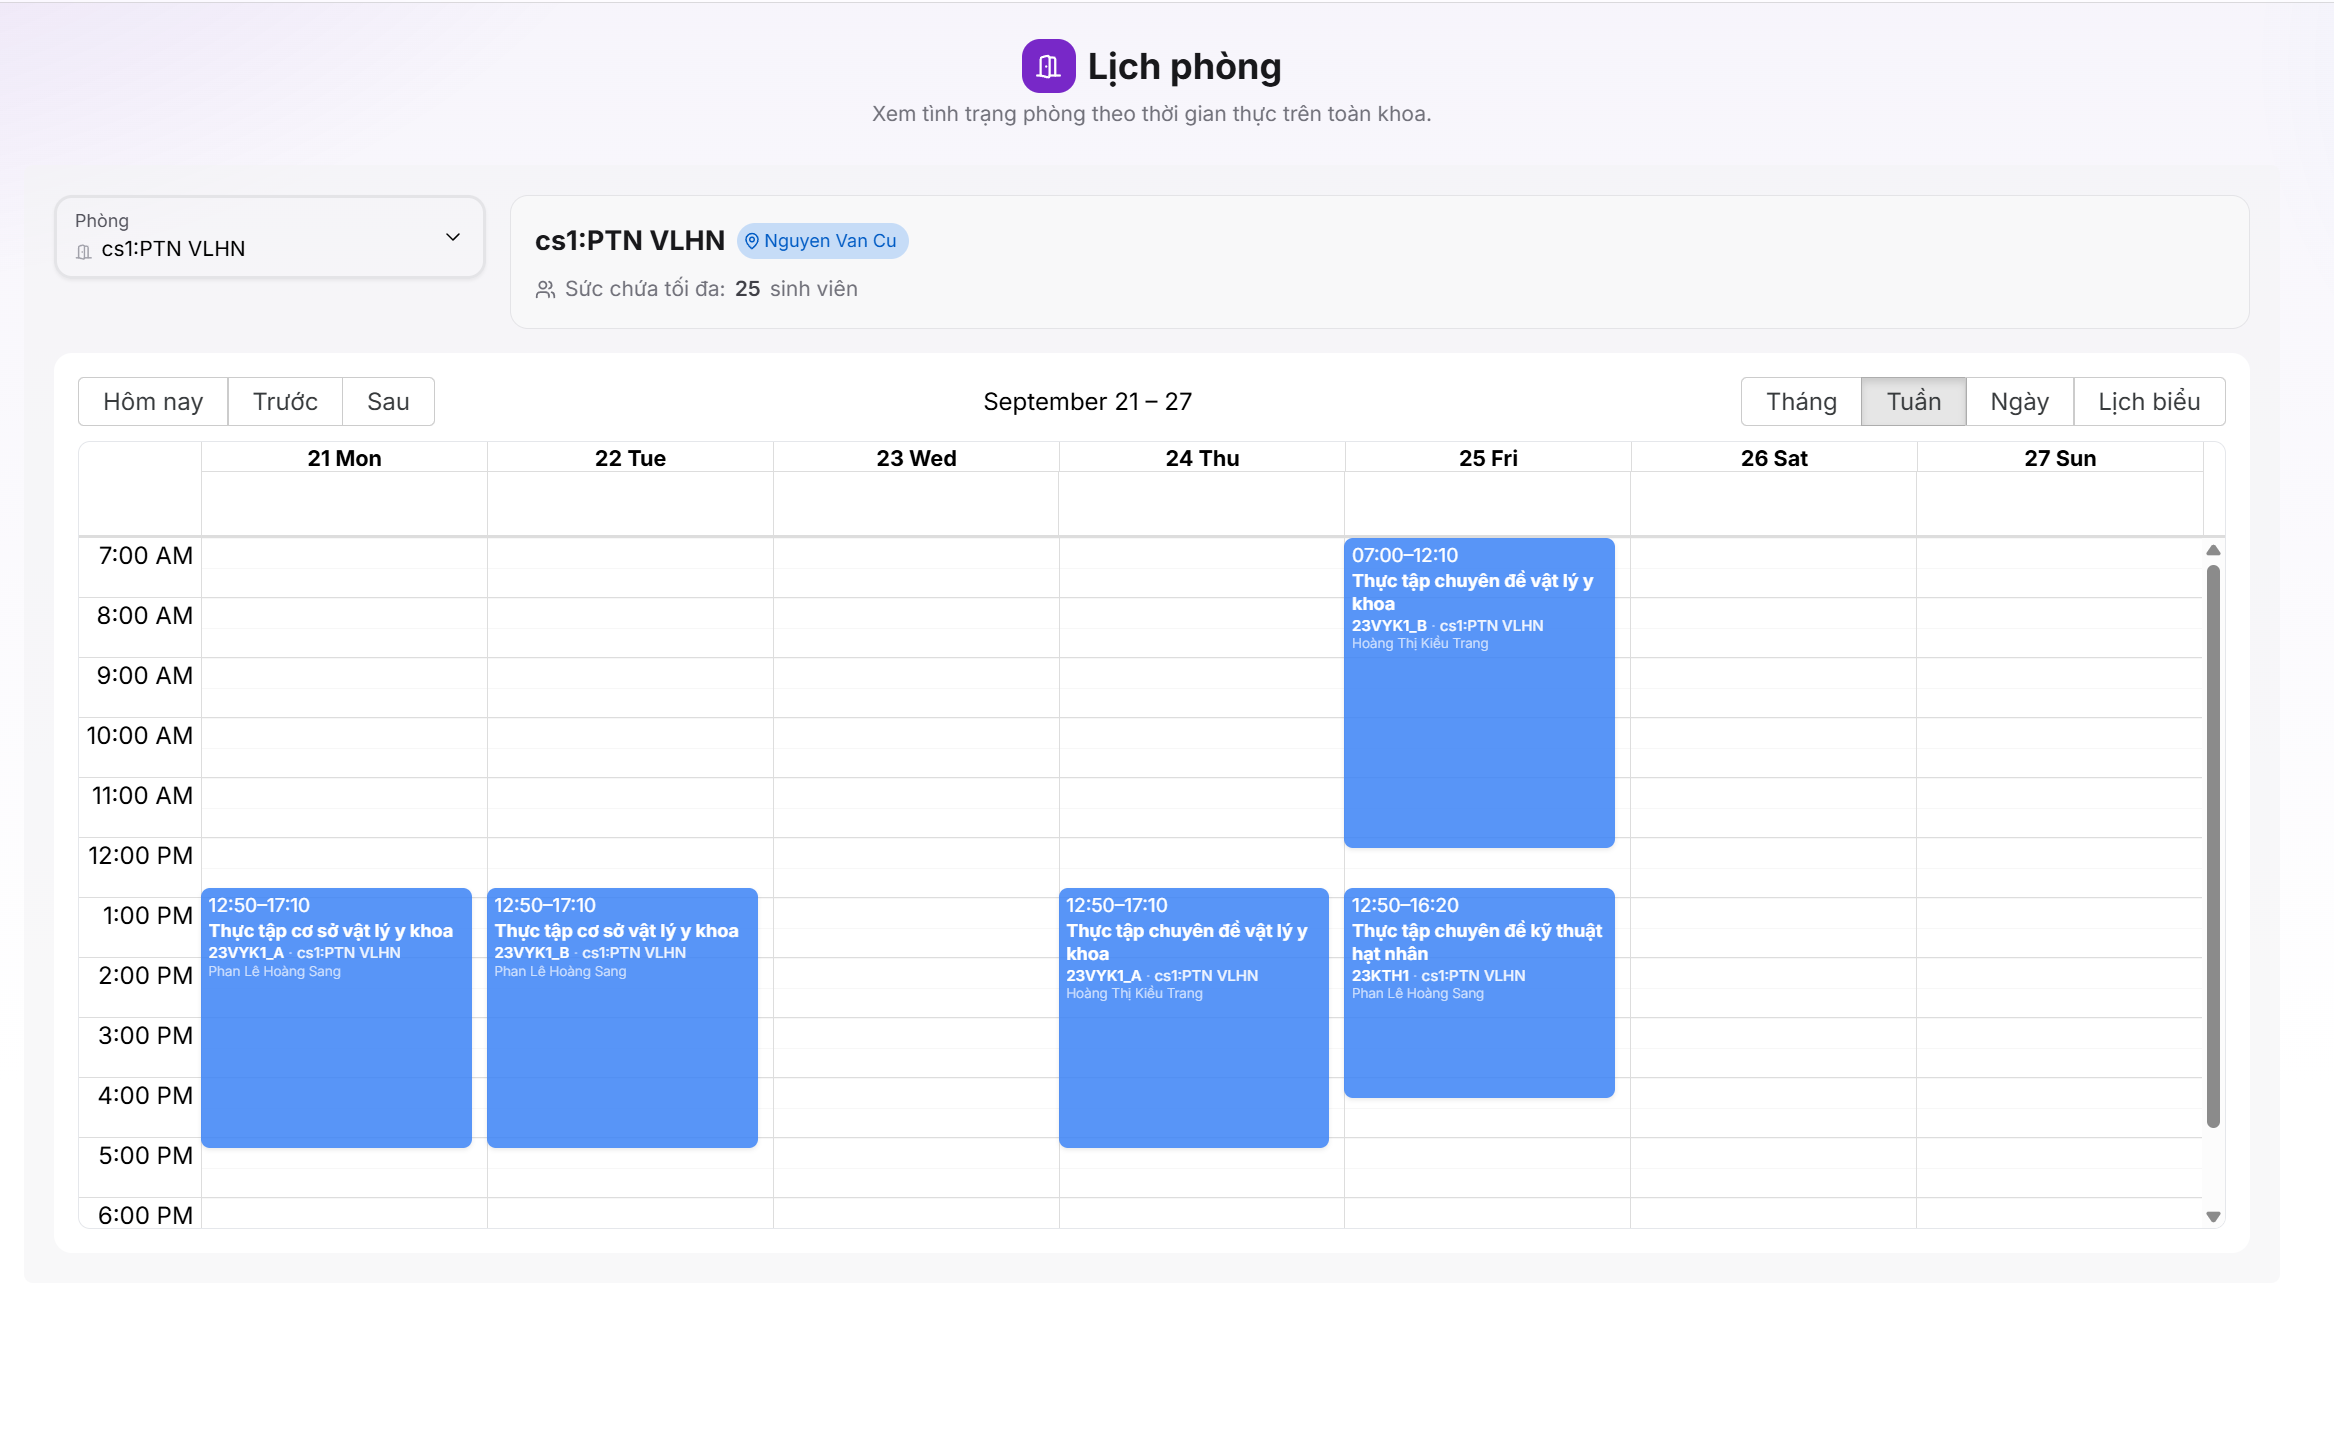Click the purple room calendar logo icon
Viewport: 2334px width, 1431px height.
pos(1048,66)
